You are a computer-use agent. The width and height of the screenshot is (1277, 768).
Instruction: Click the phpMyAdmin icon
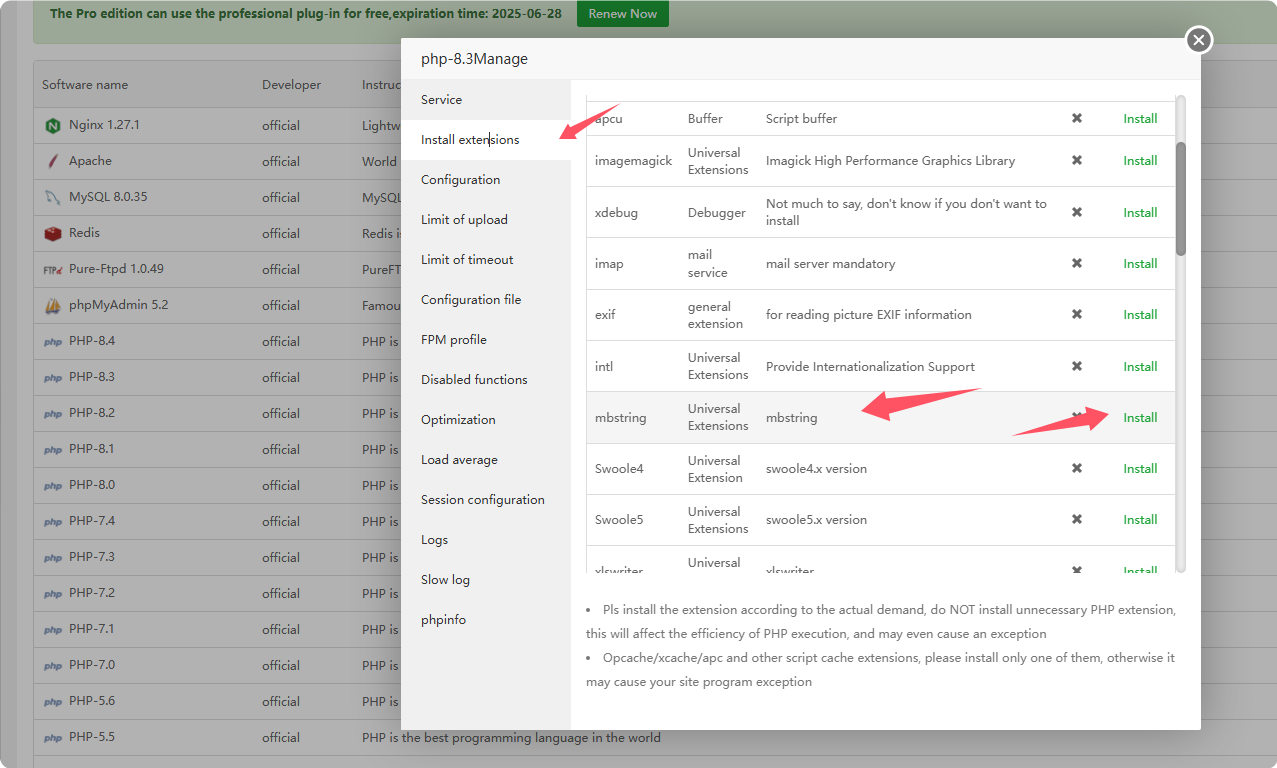pos(53,306)
